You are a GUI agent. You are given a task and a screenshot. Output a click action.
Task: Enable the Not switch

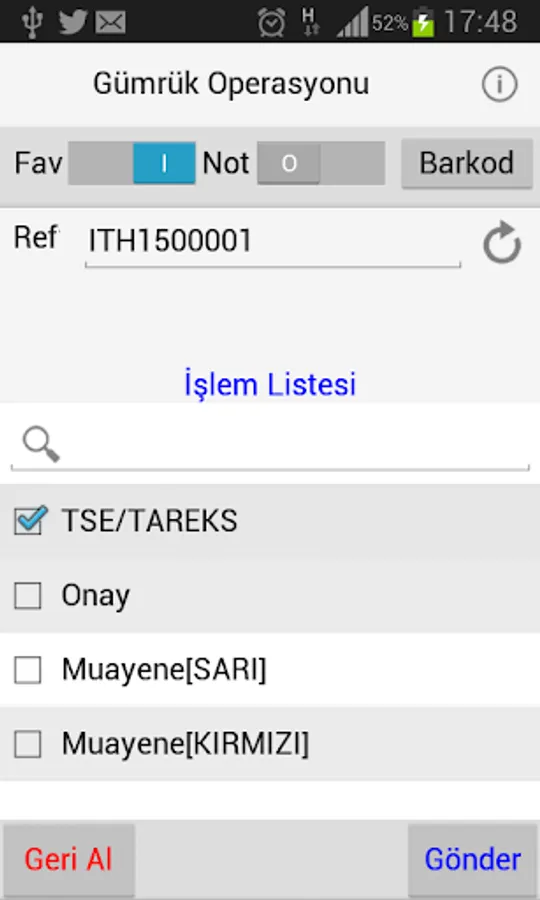[321, 164]
